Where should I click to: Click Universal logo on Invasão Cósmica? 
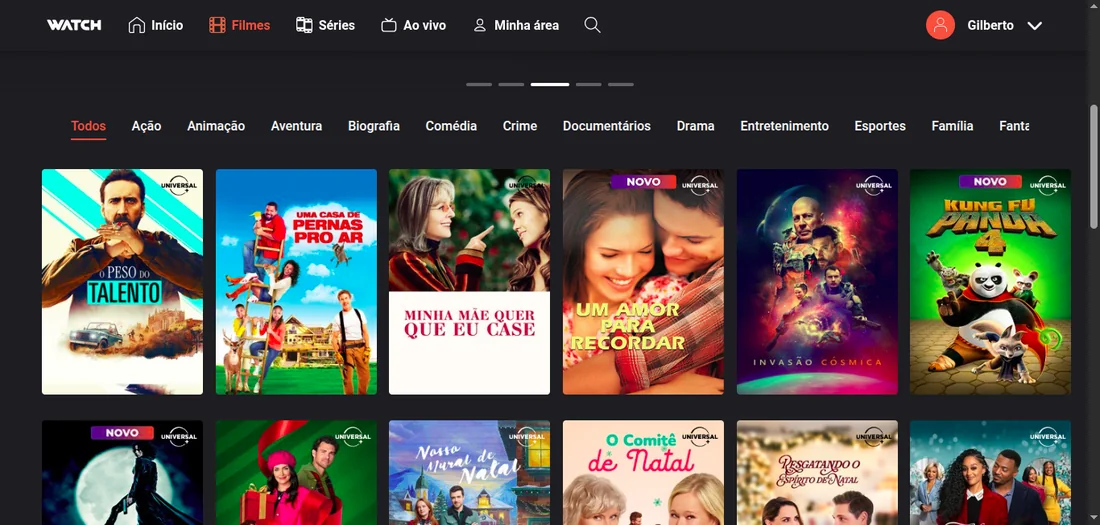(873, 185)
